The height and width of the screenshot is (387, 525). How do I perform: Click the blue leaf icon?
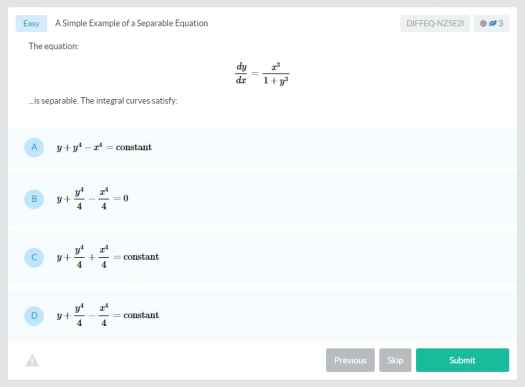click(493, 23)
